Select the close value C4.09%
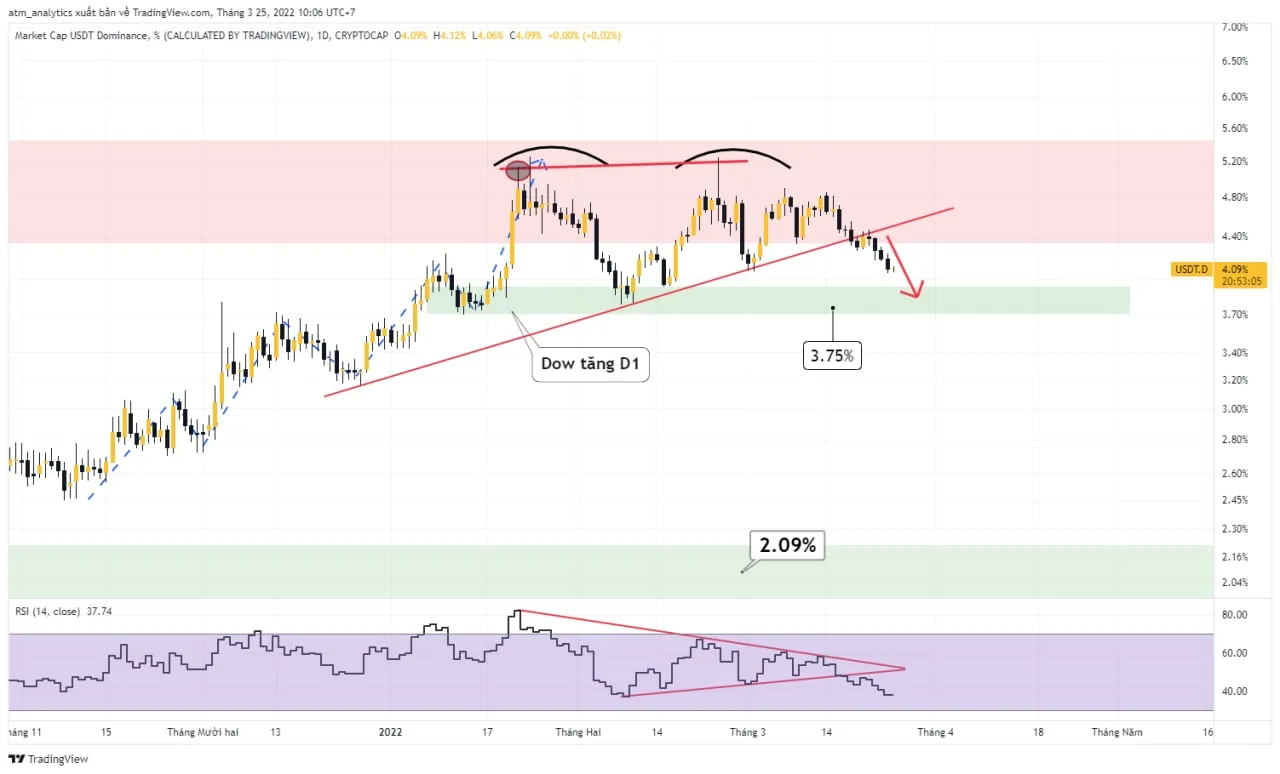 point(526,36)
